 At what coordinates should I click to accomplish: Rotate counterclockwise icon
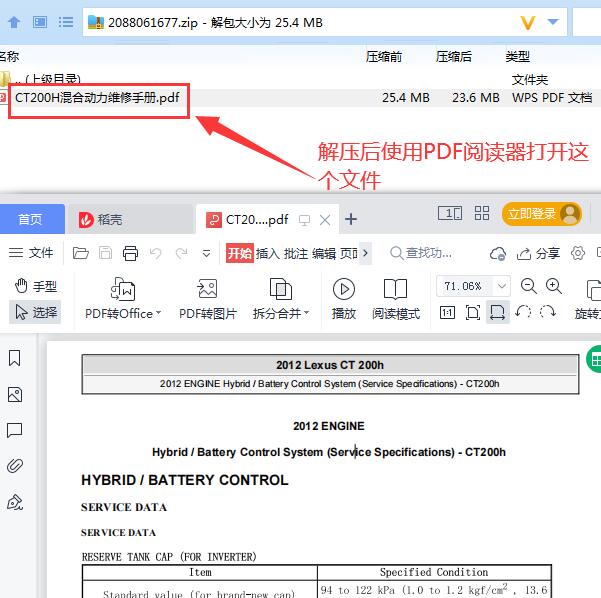coord(523,312)
